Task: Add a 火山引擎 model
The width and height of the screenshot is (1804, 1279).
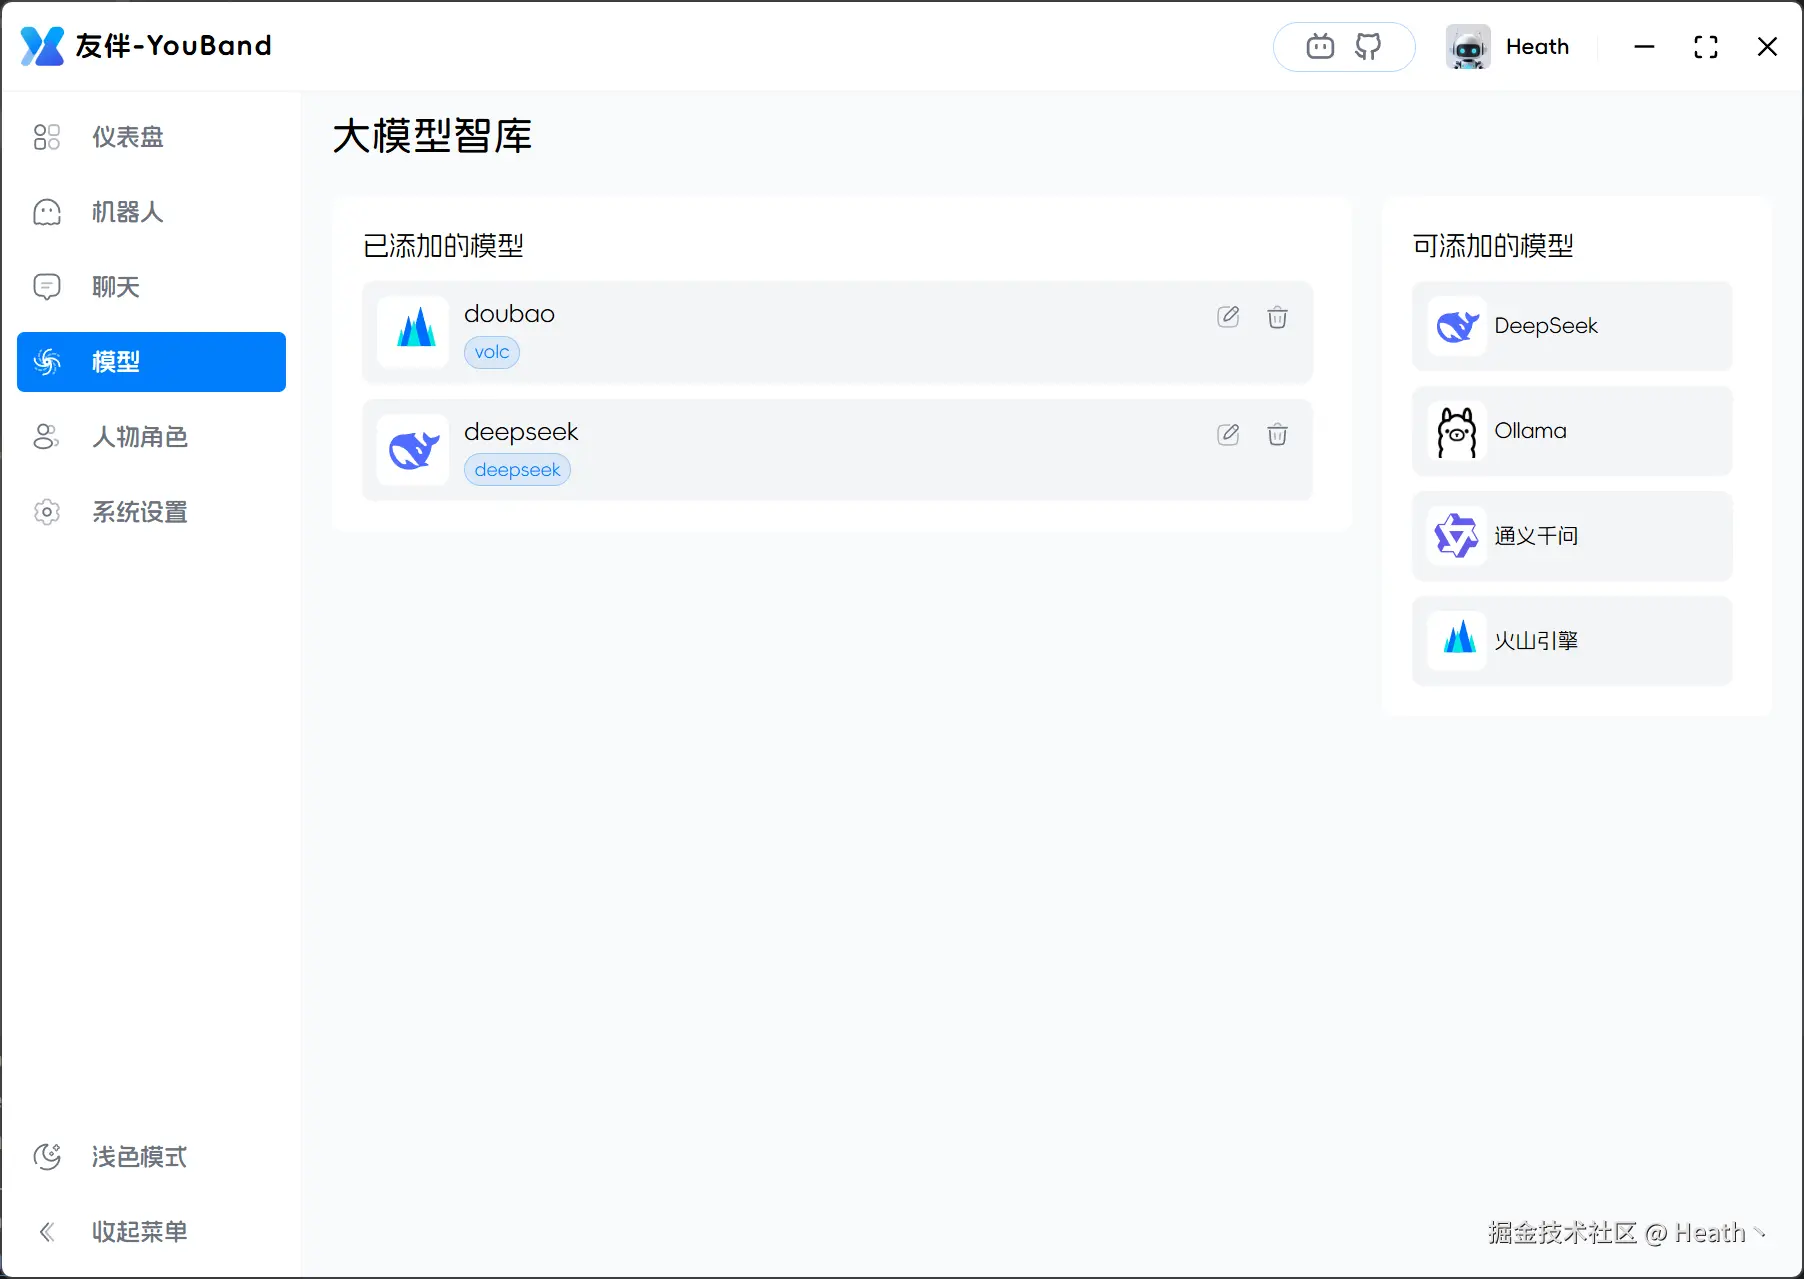Action: 1572,641
